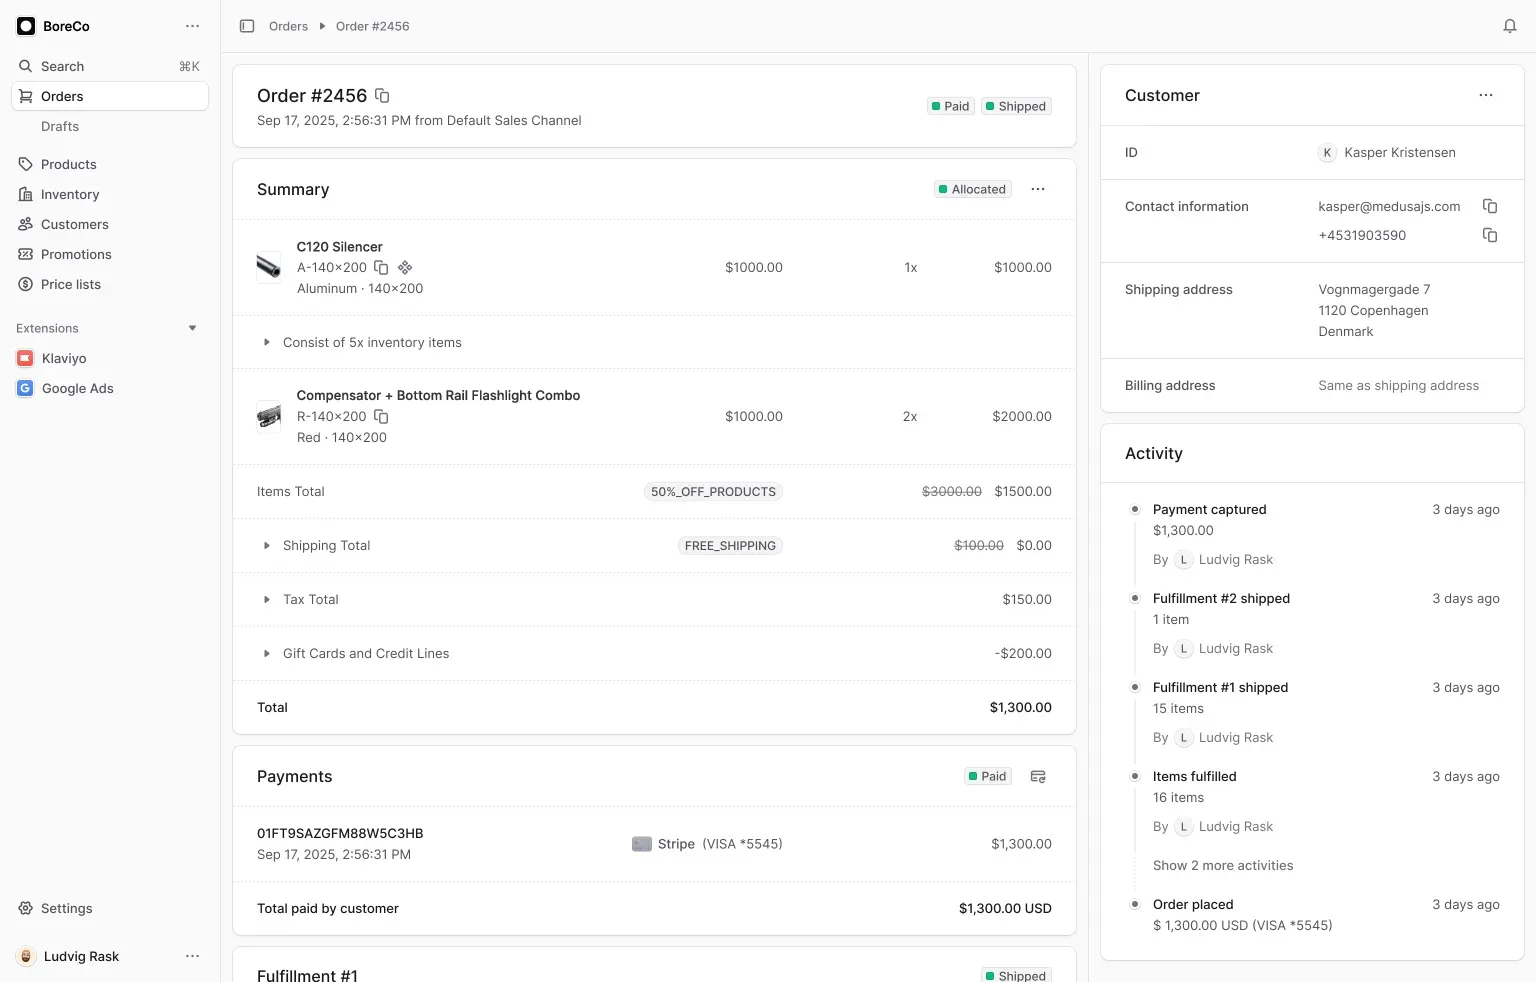Open the payment breakdown icon beside Paid badge
Screen dimensions: 1536x982
click(1038, 776)
